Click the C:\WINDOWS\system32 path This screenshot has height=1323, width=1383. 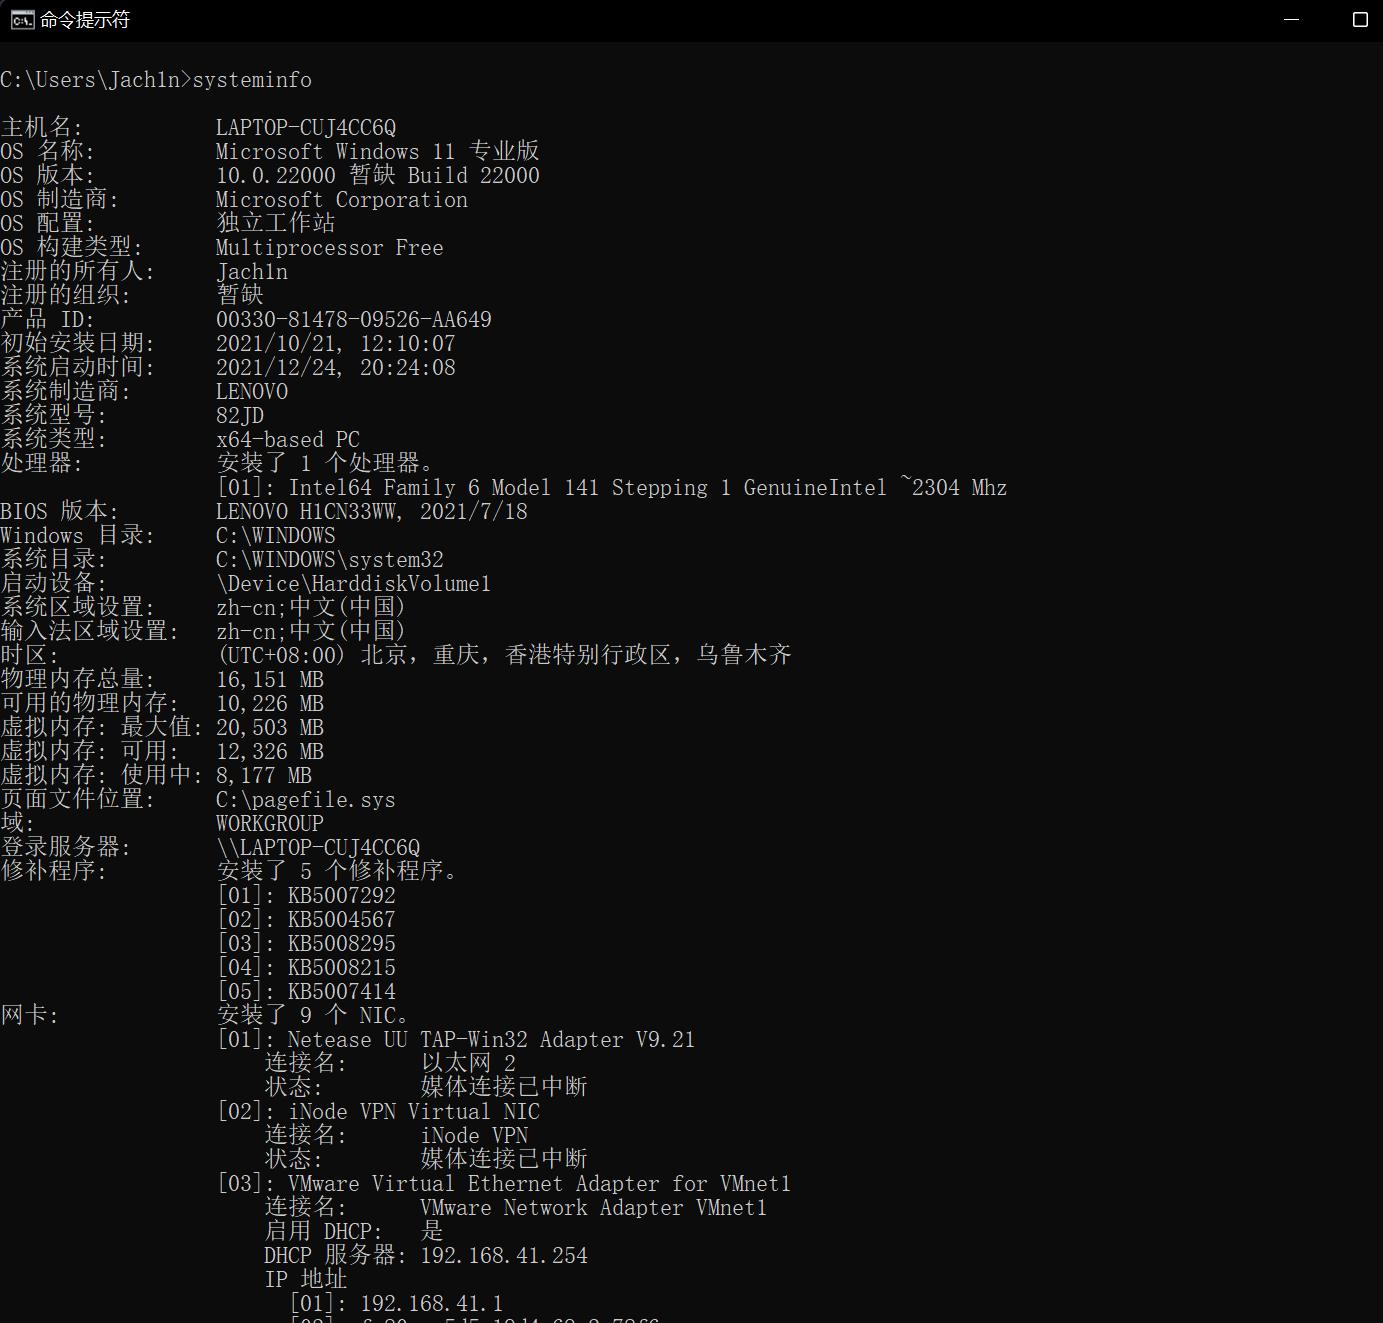point(330,560)
